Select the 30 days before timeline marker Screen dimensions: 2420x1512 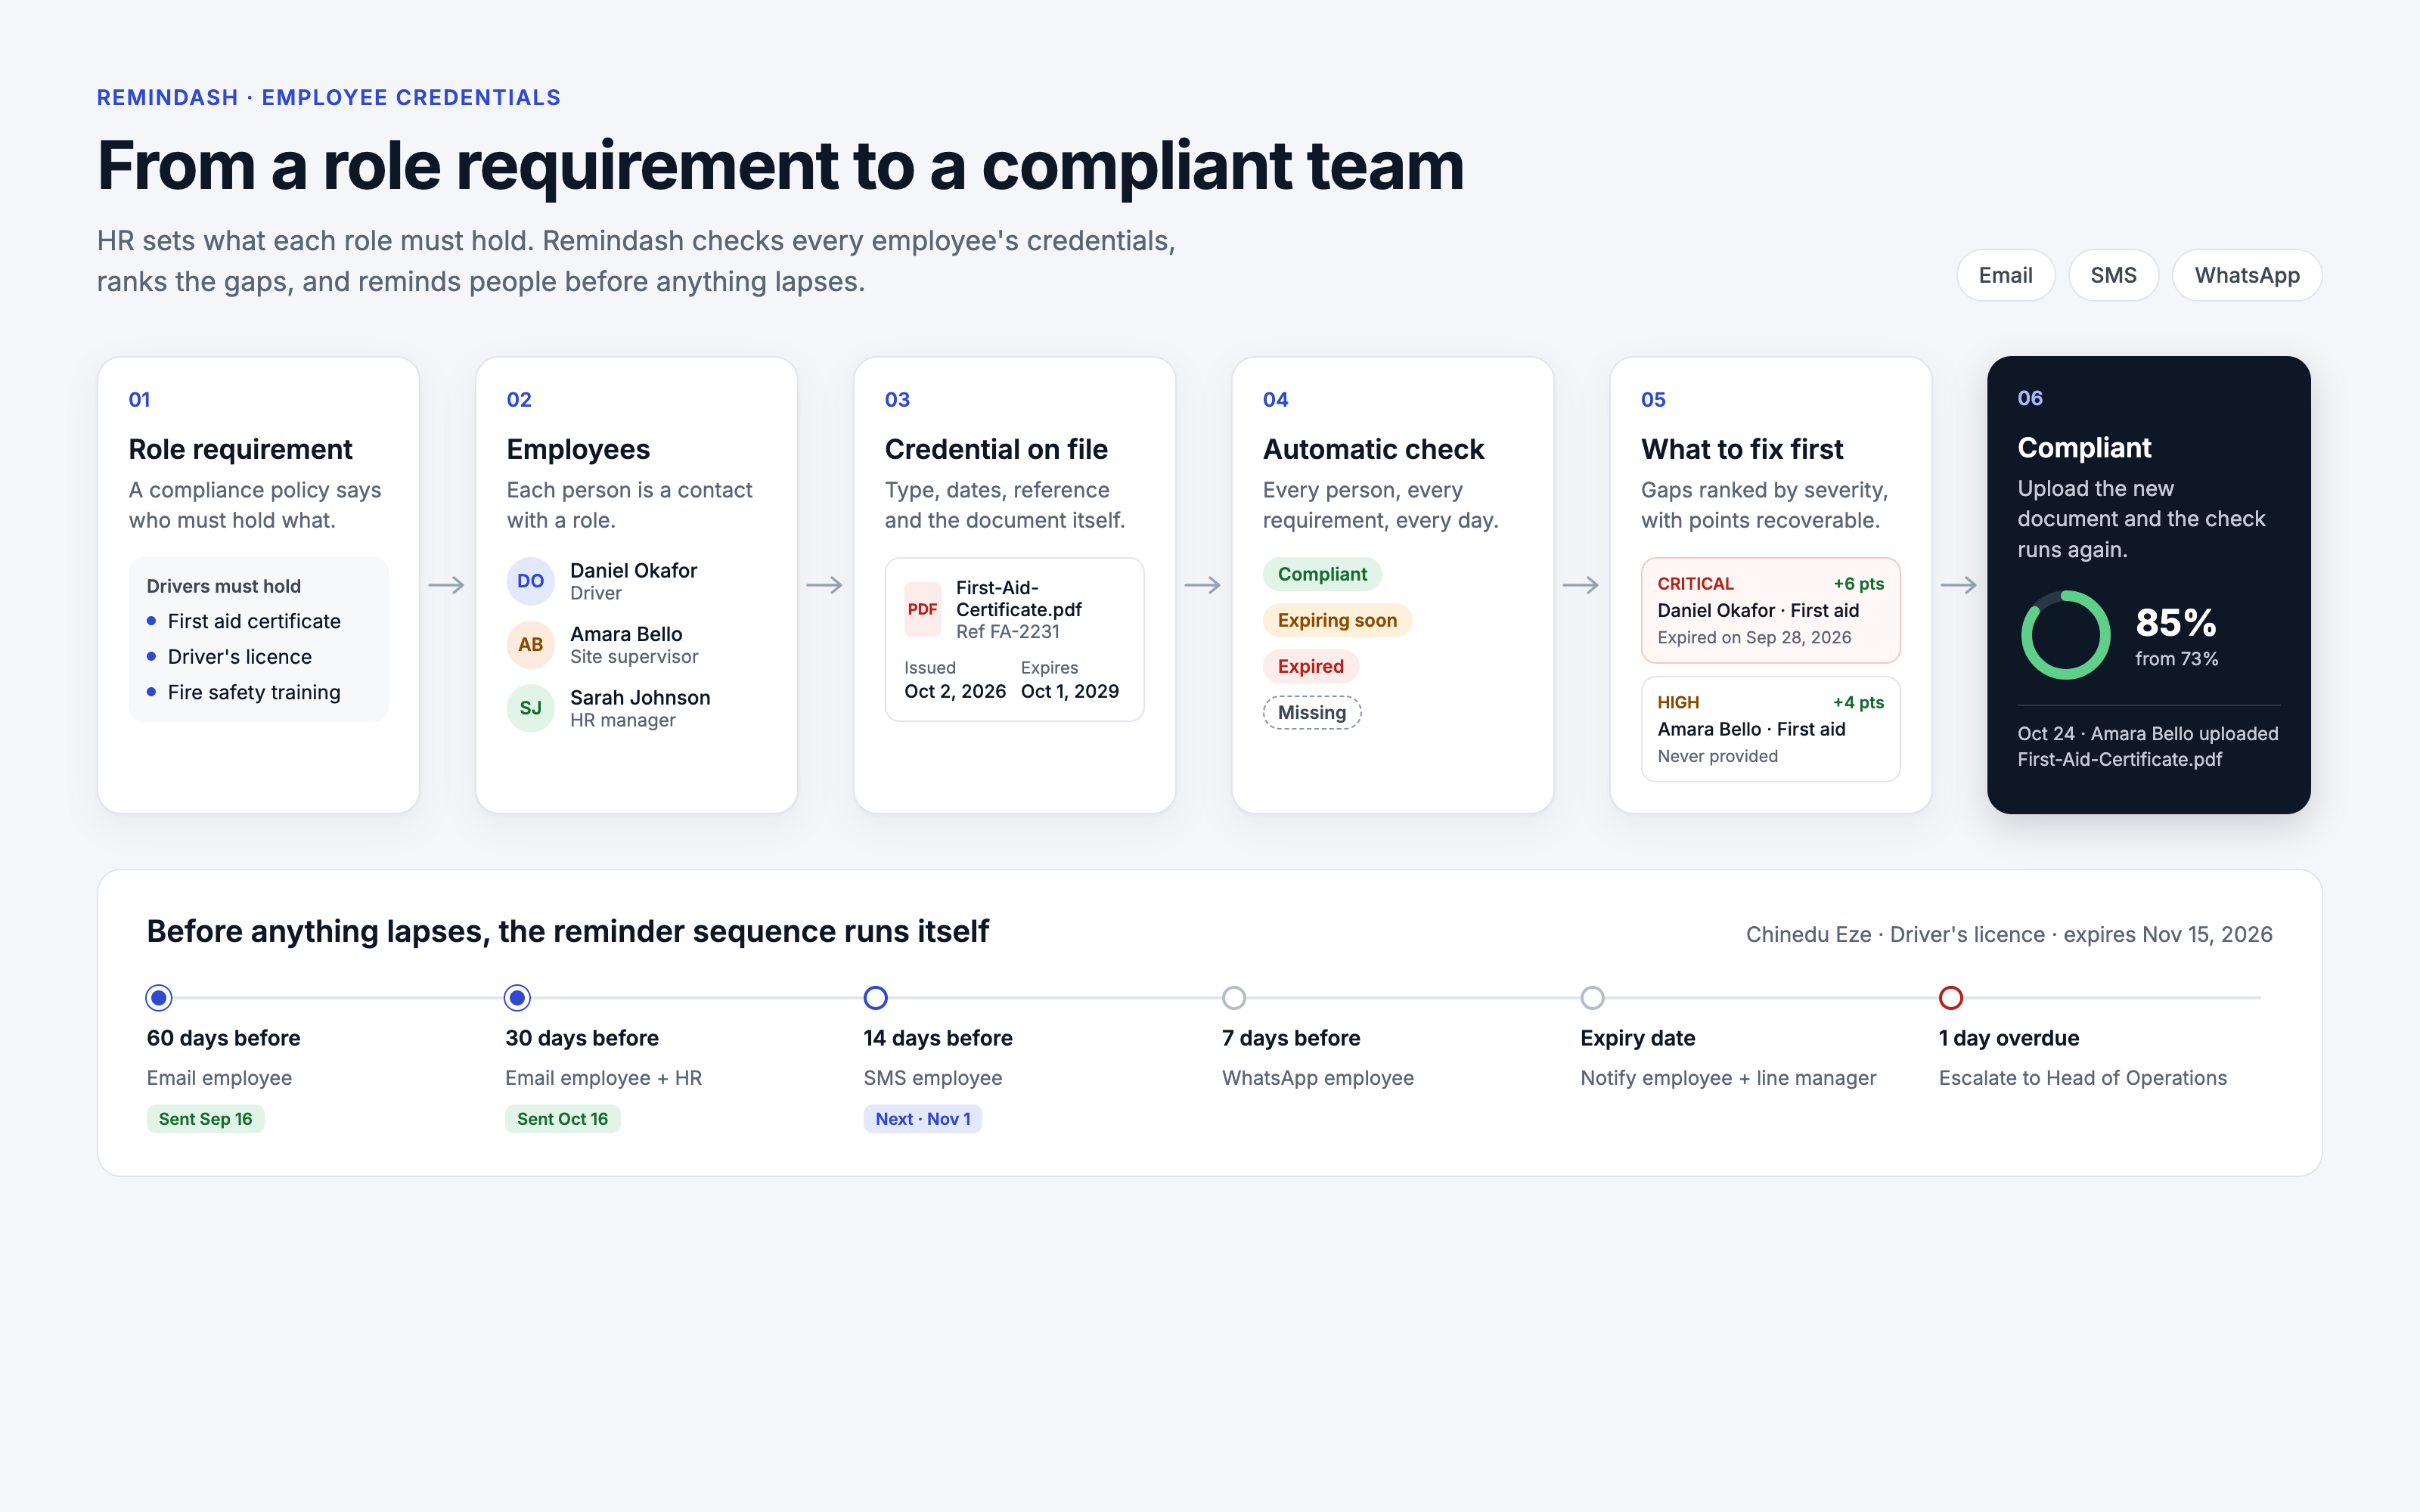517,997
